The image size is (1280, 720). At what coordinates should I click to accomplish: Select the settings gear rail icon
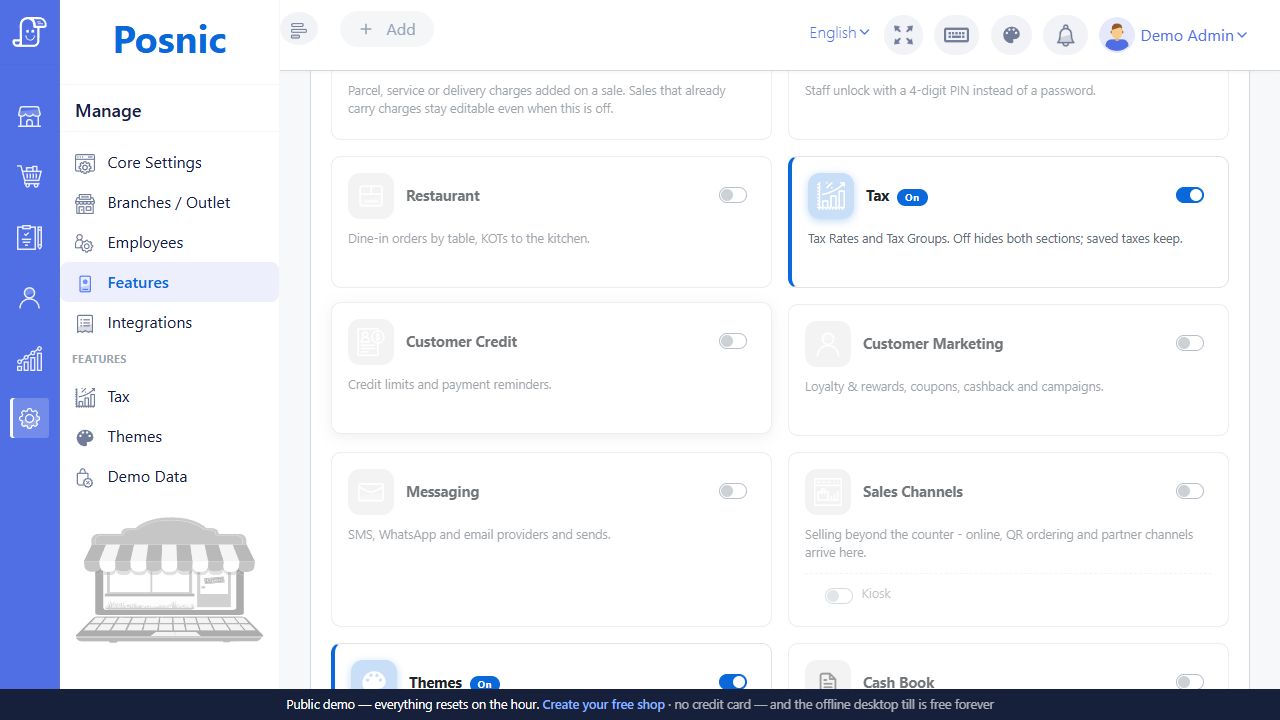30,418
